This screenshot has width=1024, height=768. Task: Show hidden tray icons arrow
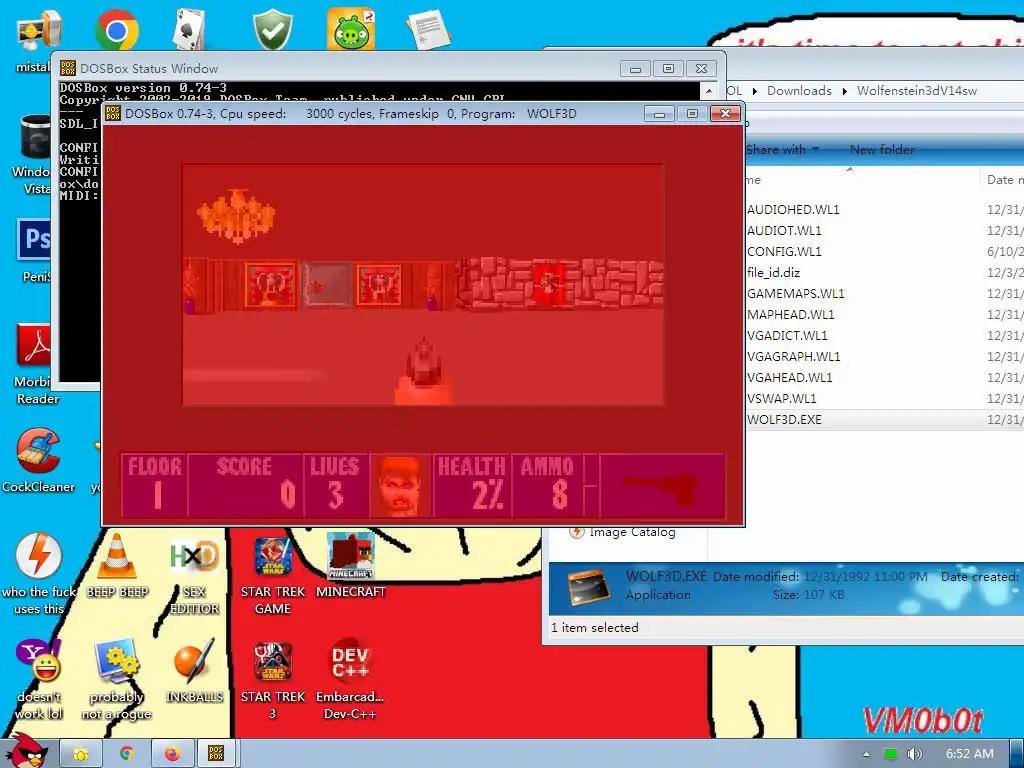coord(866,754)
